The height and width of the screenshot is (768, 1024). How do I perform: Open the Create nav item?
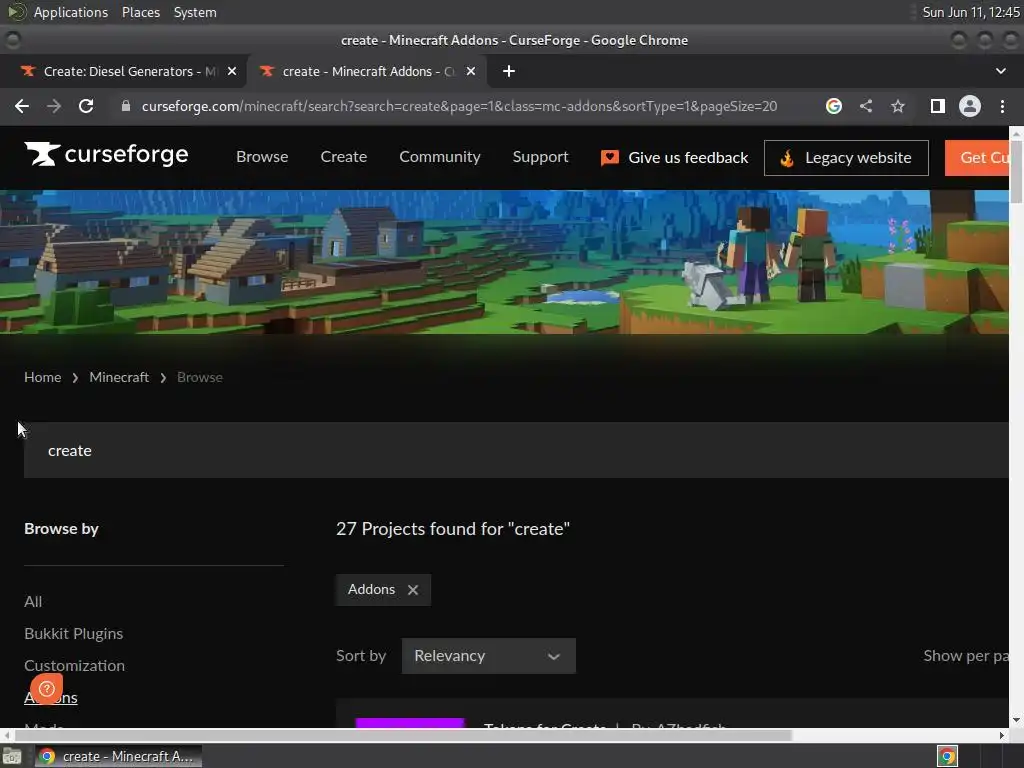pos(344,157)
